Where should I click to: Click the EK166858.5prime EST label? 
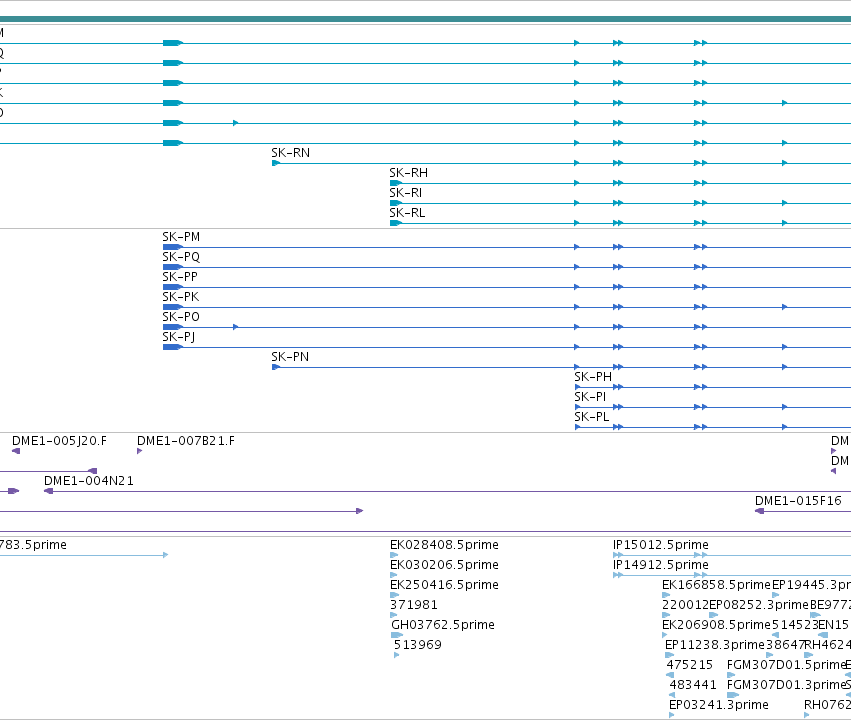pyautogui.click(x=716, y=585)
